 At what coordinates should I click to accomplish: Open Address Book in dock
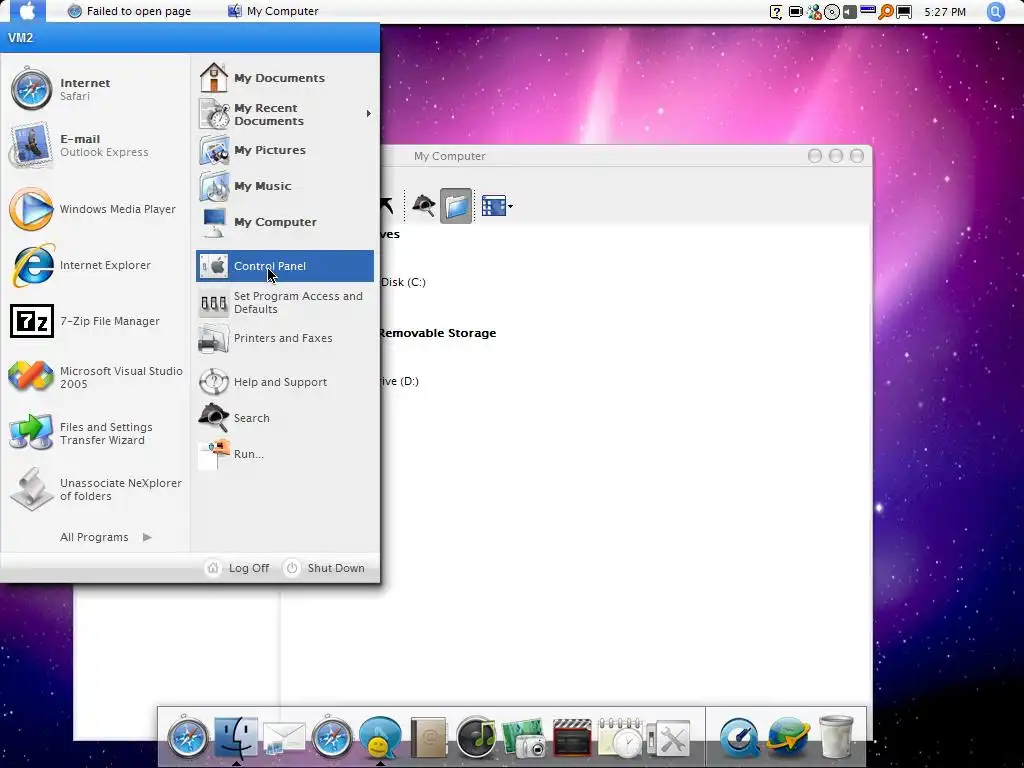428,737
